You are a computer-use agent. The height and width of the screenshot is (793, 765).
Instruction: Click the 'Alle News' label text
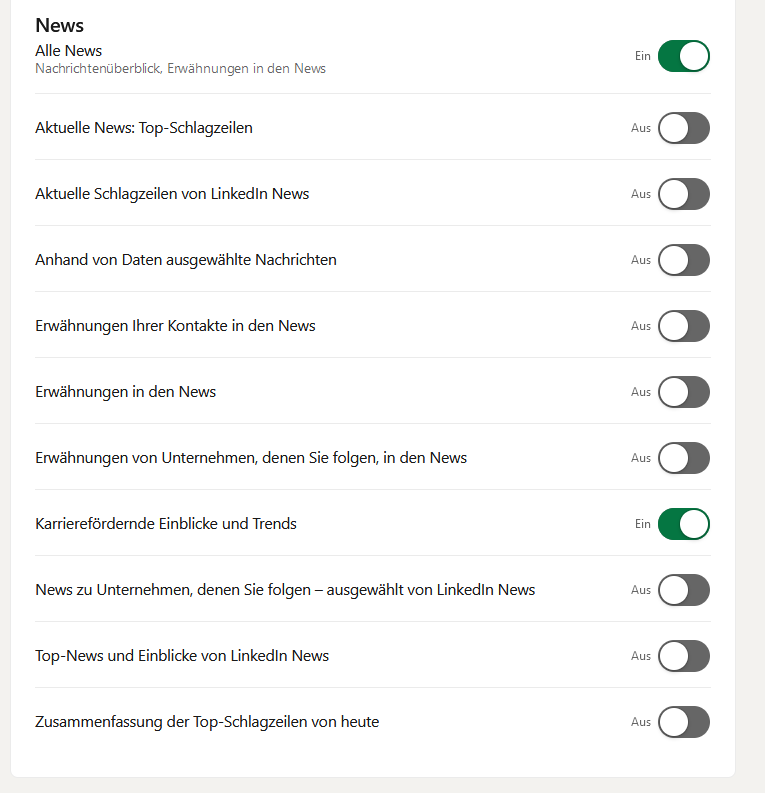point(68,50)
